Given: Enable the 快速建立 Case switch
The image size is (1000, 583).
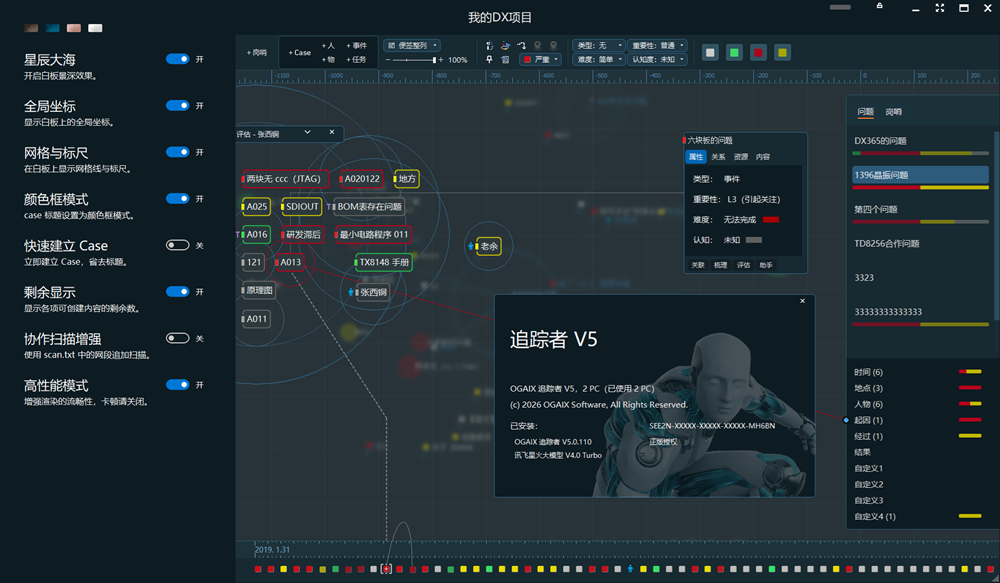Looking at the screenshot, I should click(x=178, y=245).
